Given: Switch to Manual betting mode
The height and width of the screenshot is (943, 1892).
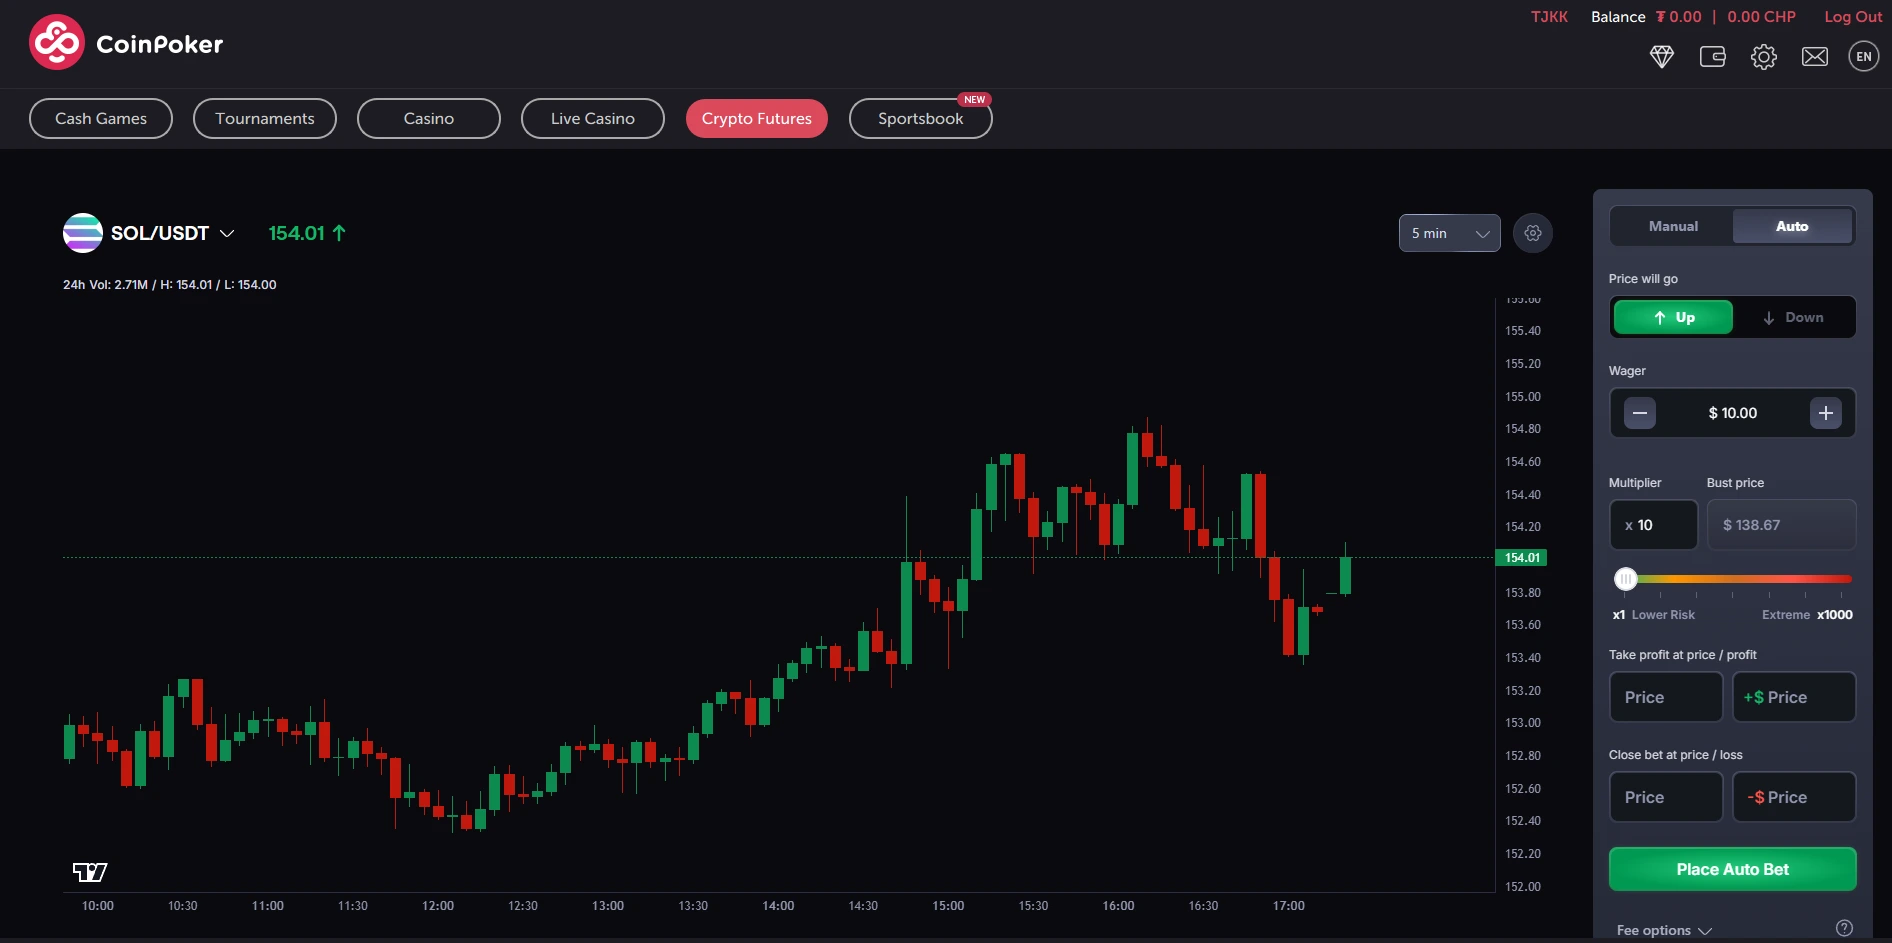Looking at the screenshot, I should 1671,226.
